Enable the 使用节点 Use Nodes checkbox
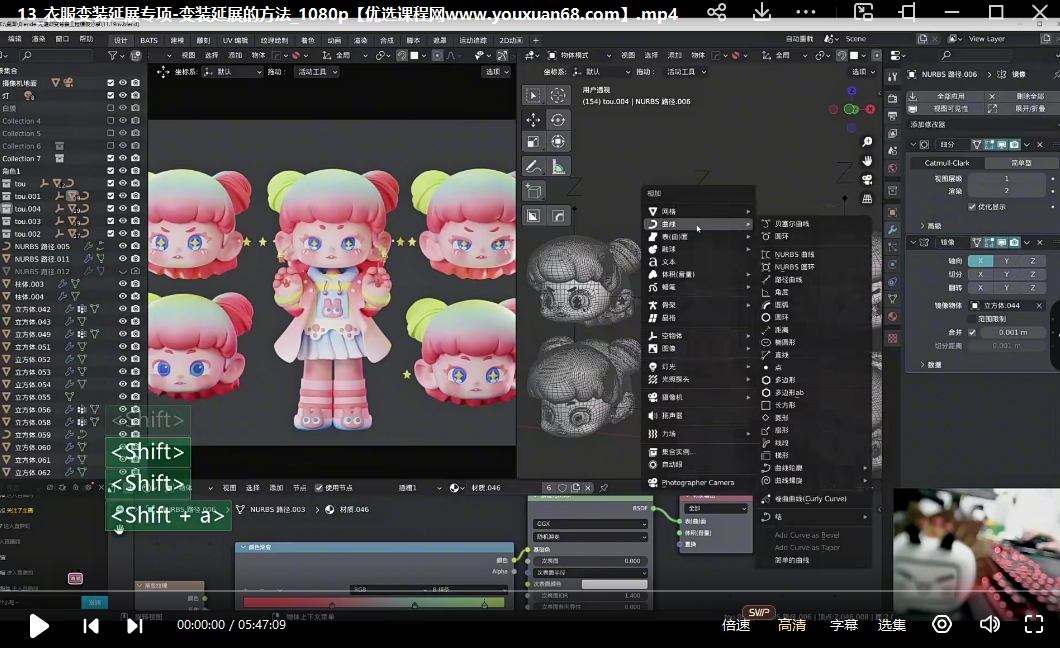Viewport: 1060px width, 648px height. (318, 488)
